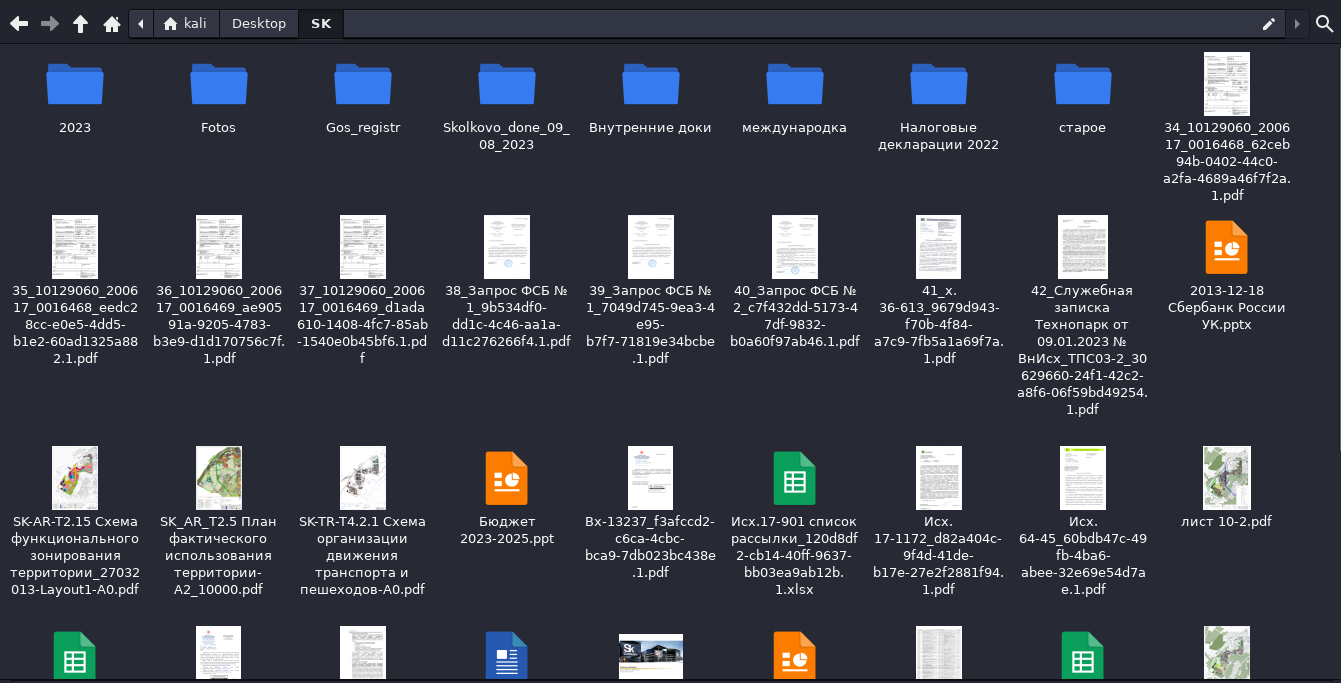Select SK-TR-T4.2.1 Схема организации движения thumbnail
1341x683 pixels.
click(x=363, y=478)
